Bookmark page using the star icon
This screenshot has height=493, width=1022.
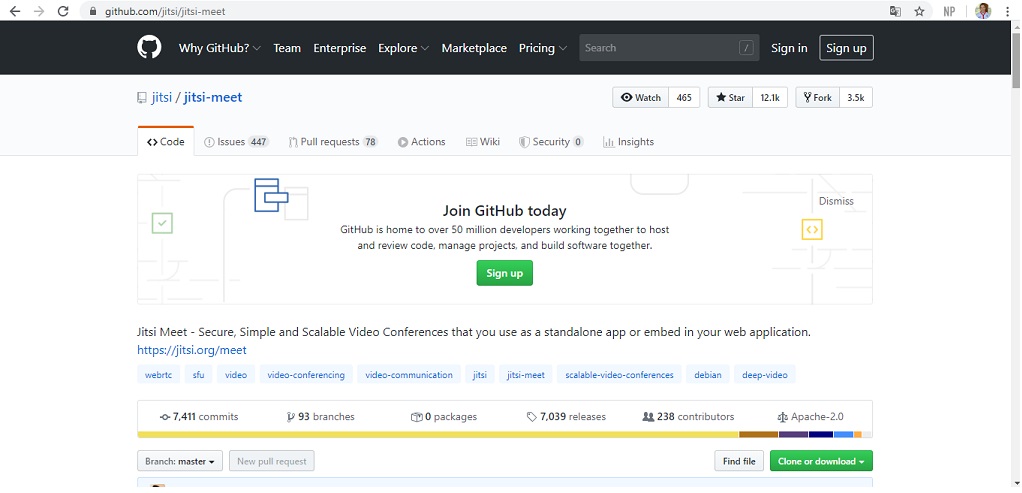pyautogui.click(x=919, y=11)
